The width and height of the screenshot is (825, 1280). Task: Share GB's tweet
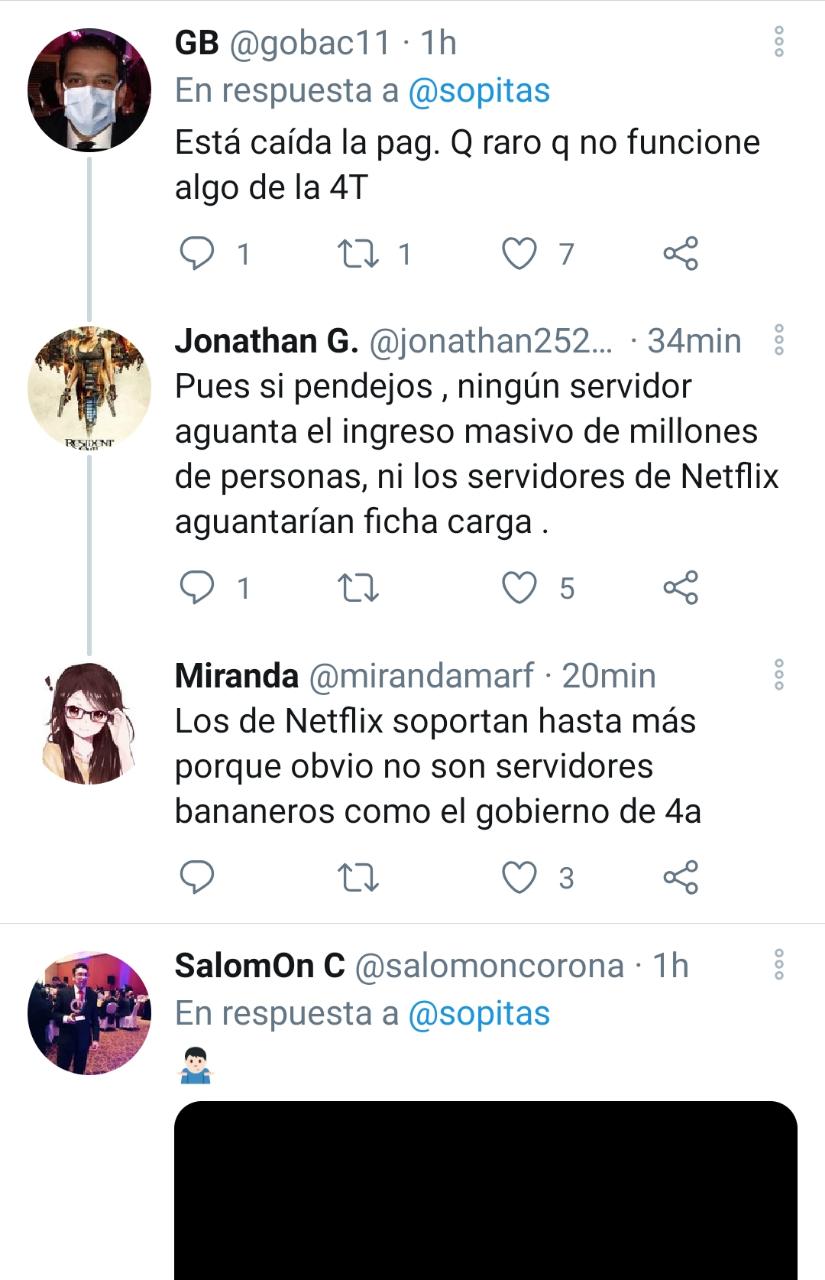pyautogui.click(x=680, y=255)
